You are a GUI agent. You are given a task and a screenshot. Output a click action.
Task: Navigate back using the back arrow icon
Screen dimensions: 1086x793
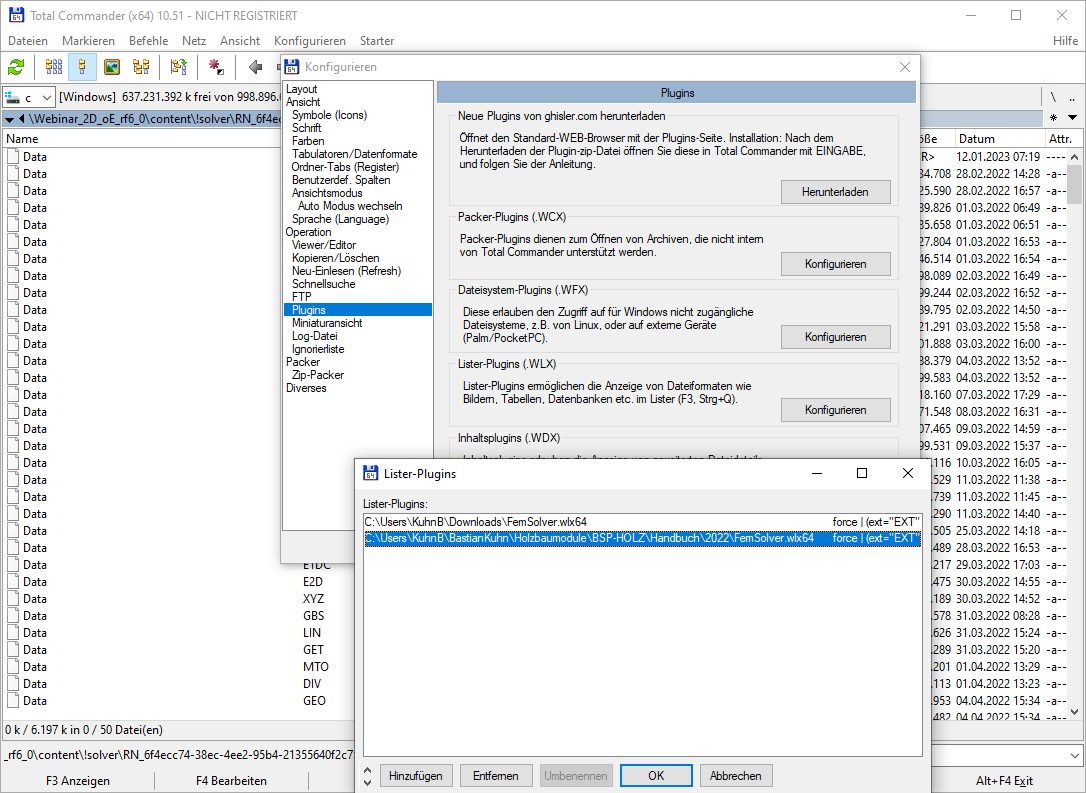pos(254,67)
